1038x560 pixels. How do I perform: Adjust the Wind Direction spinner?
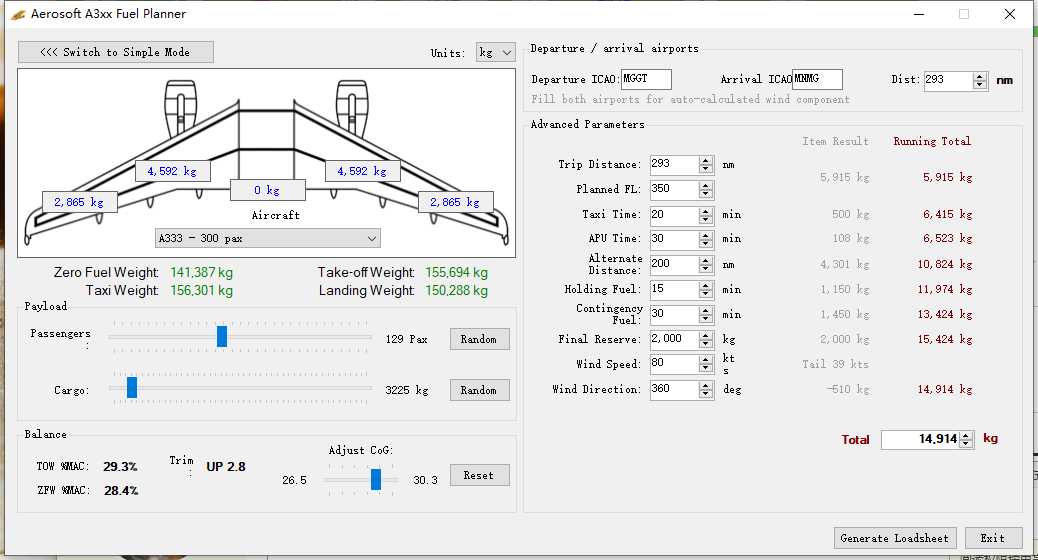coord(706,389)
